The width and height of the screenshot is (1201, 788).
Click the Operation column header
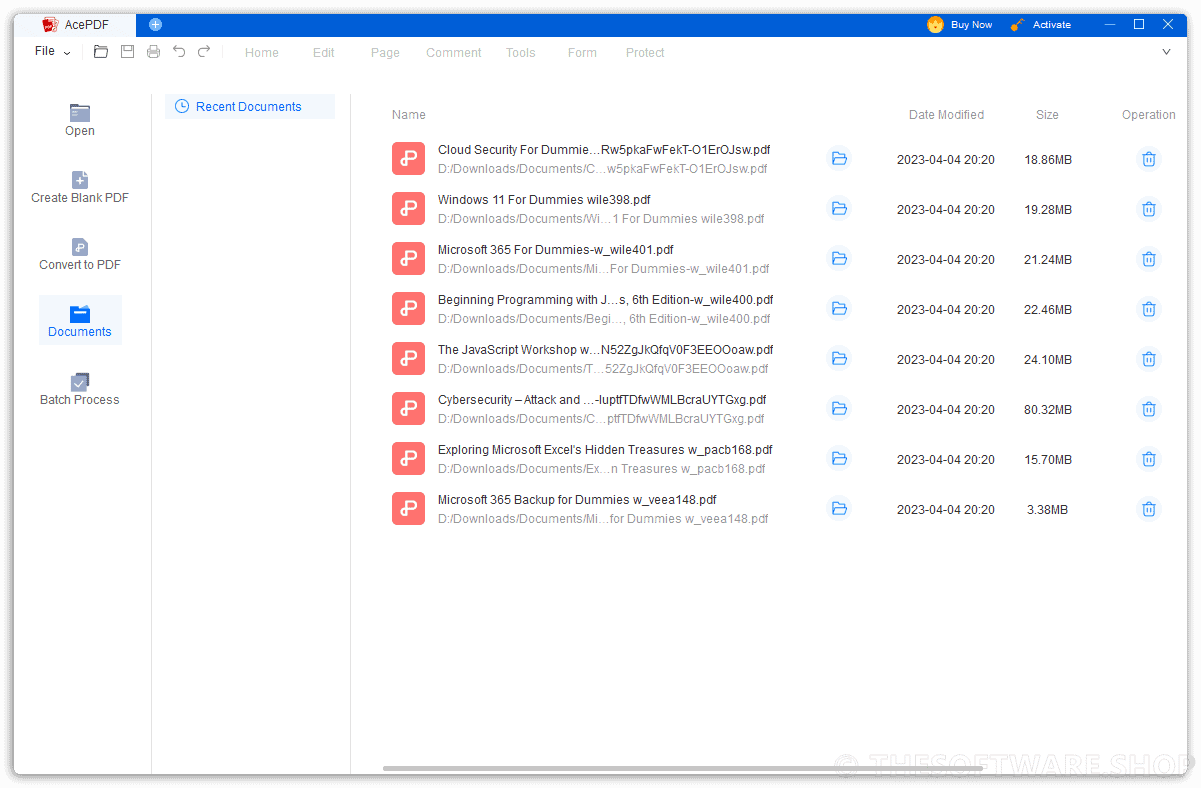coord(1149,115)
